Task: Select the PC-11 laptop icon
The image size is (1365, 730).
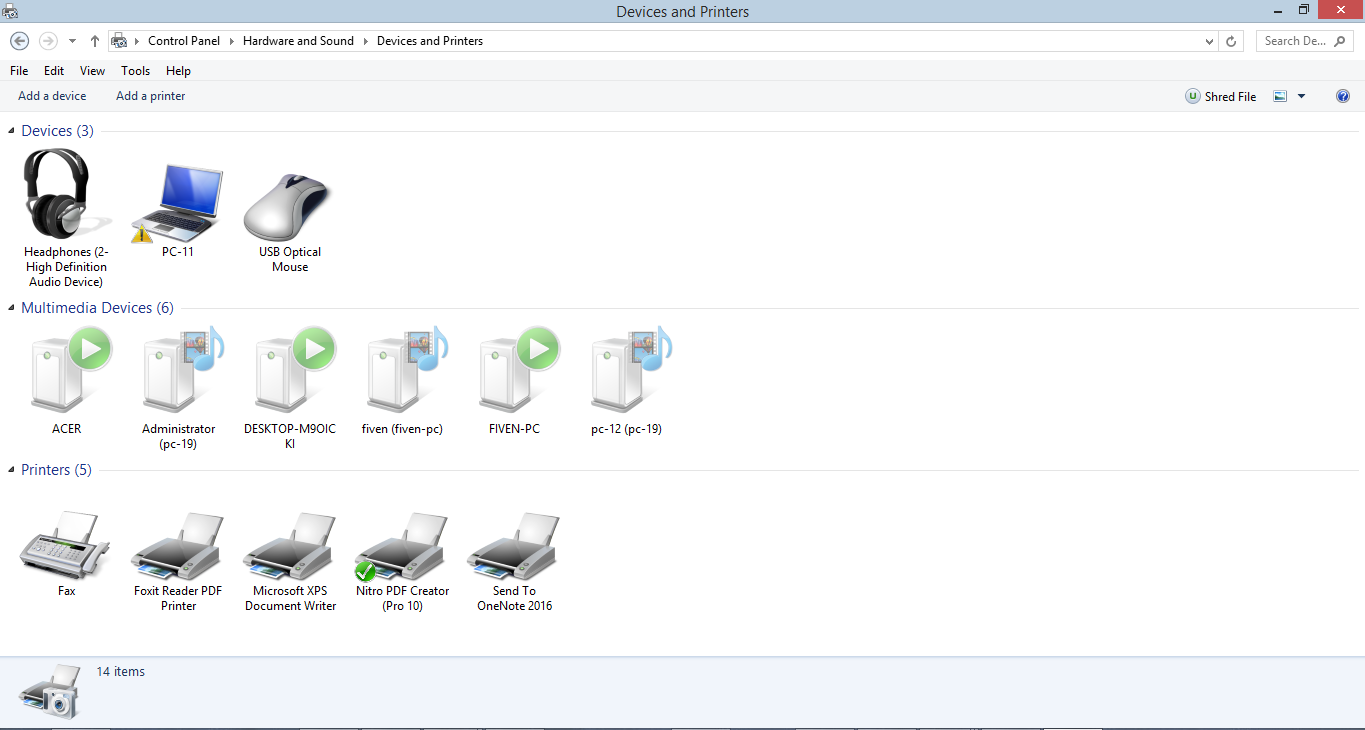Action: (178, 203)
